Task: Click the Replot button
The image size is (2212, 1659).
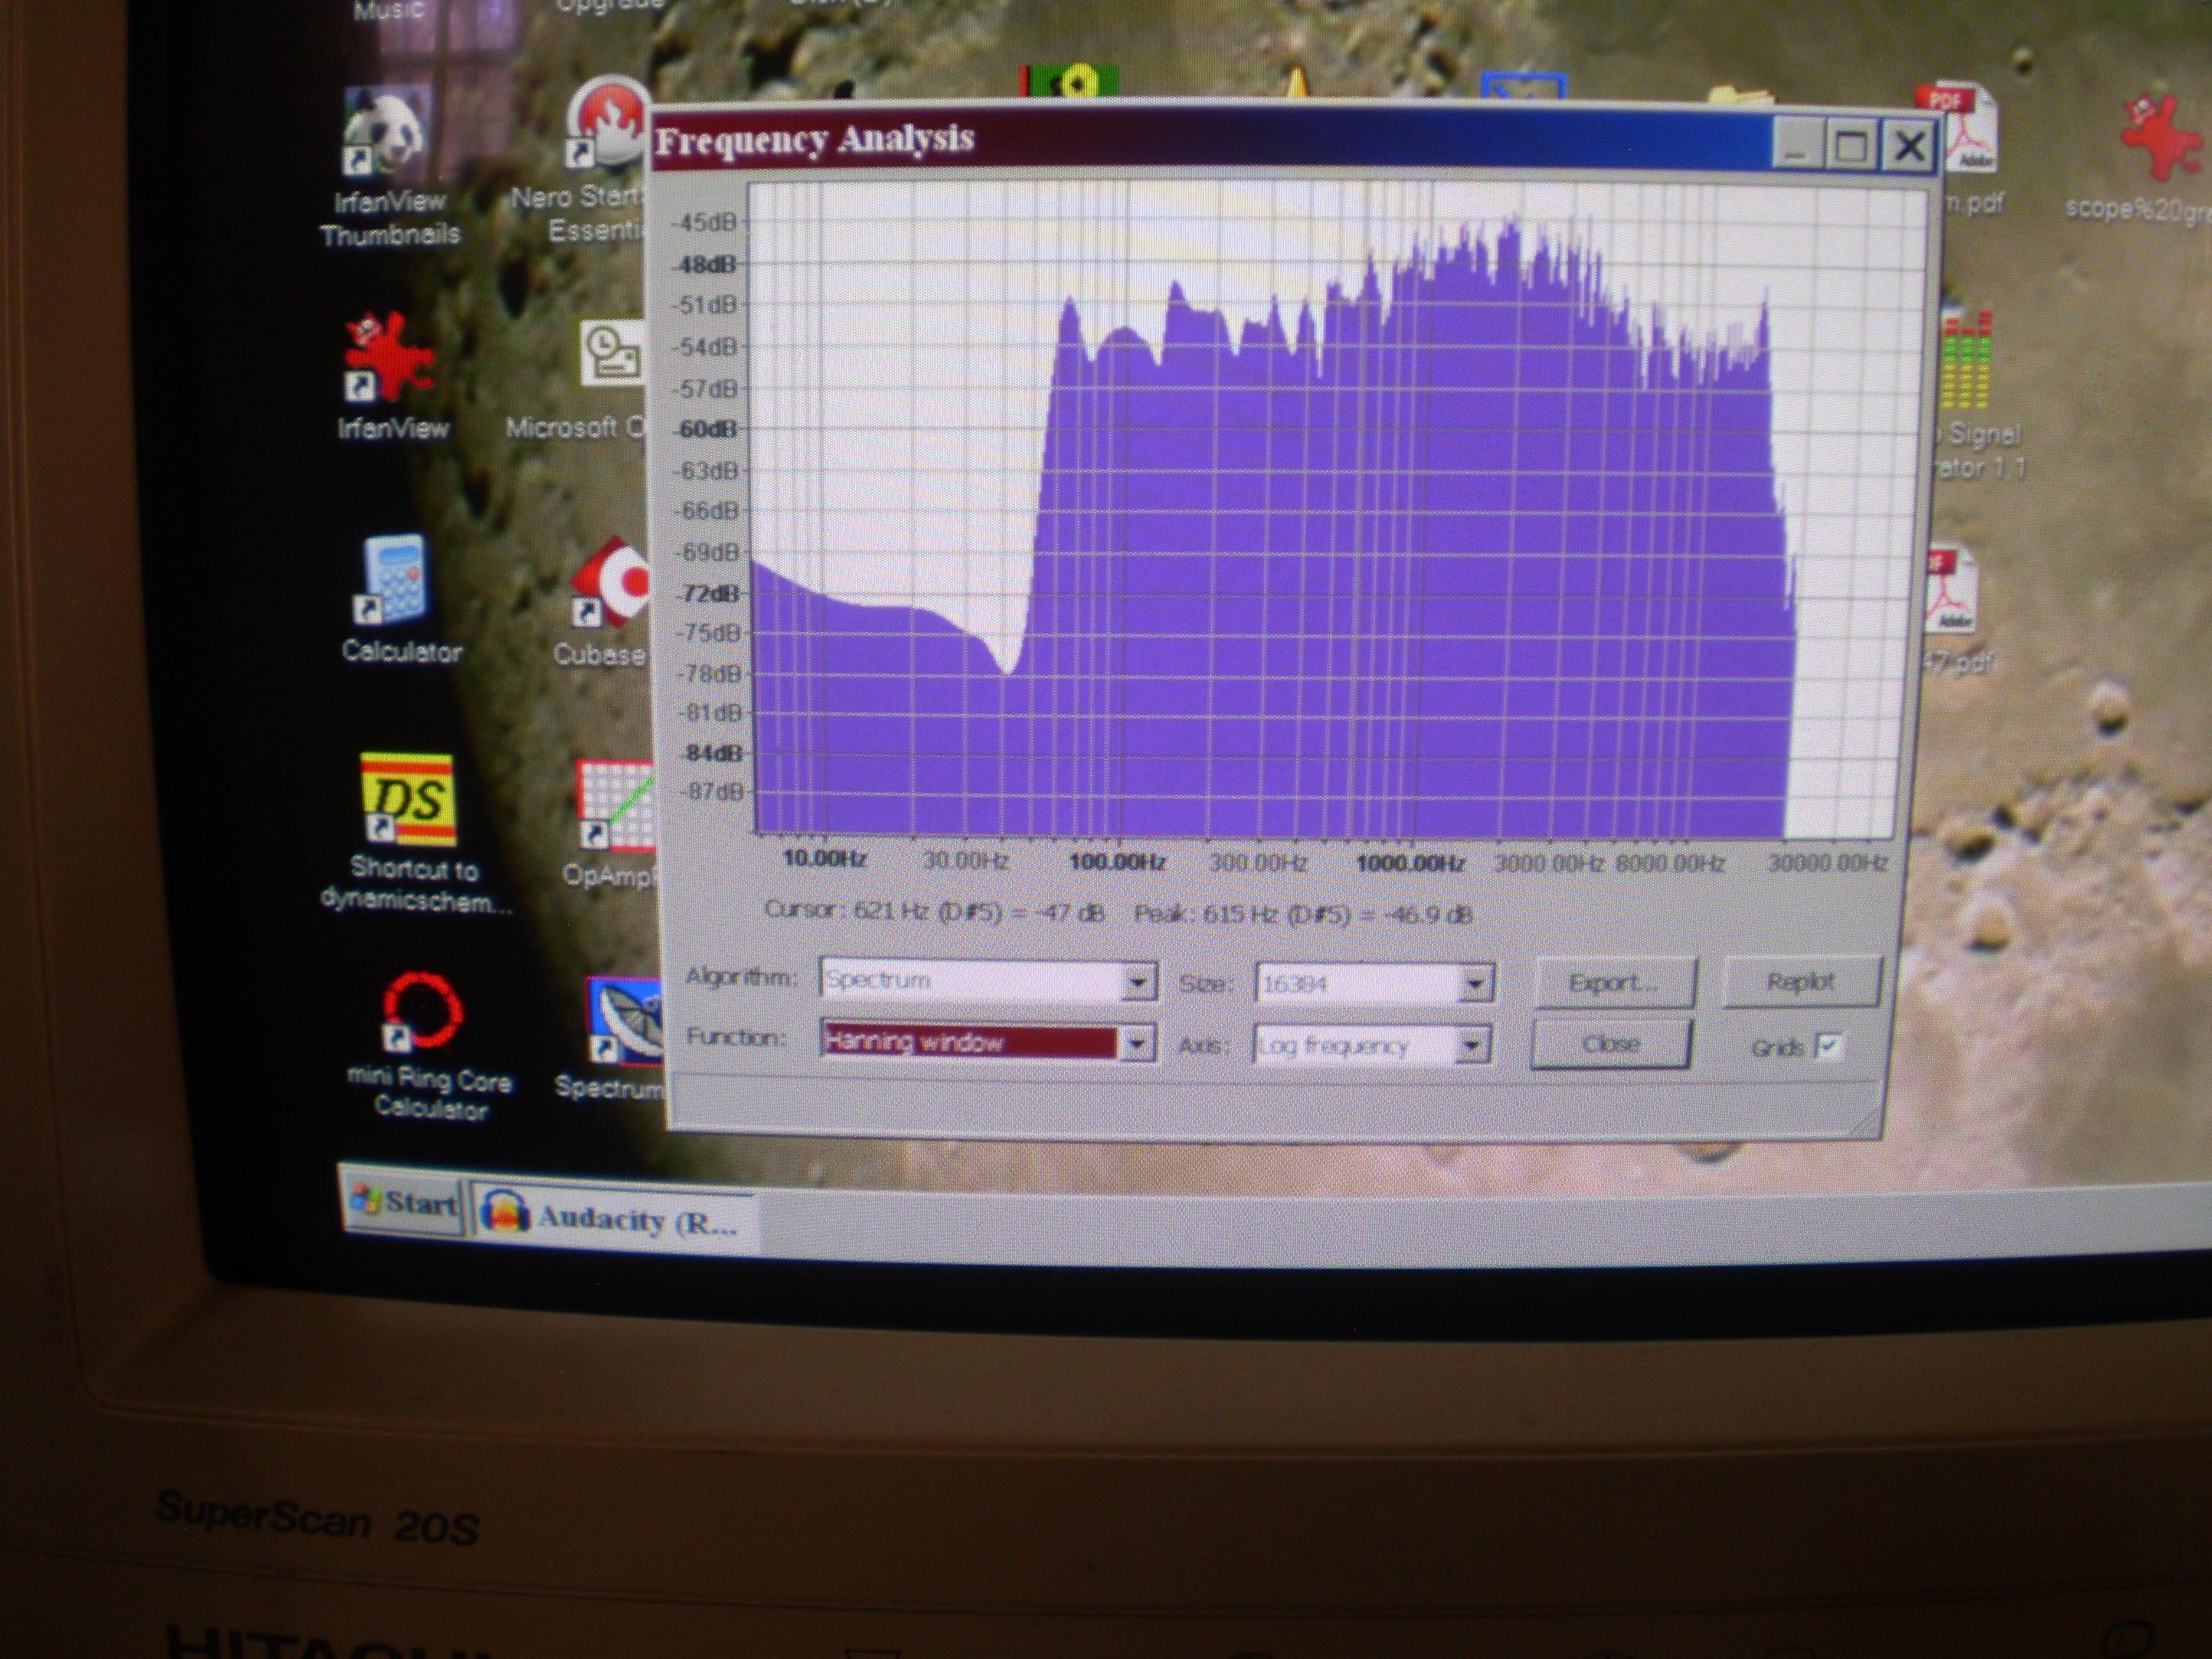Action: 1802,982
